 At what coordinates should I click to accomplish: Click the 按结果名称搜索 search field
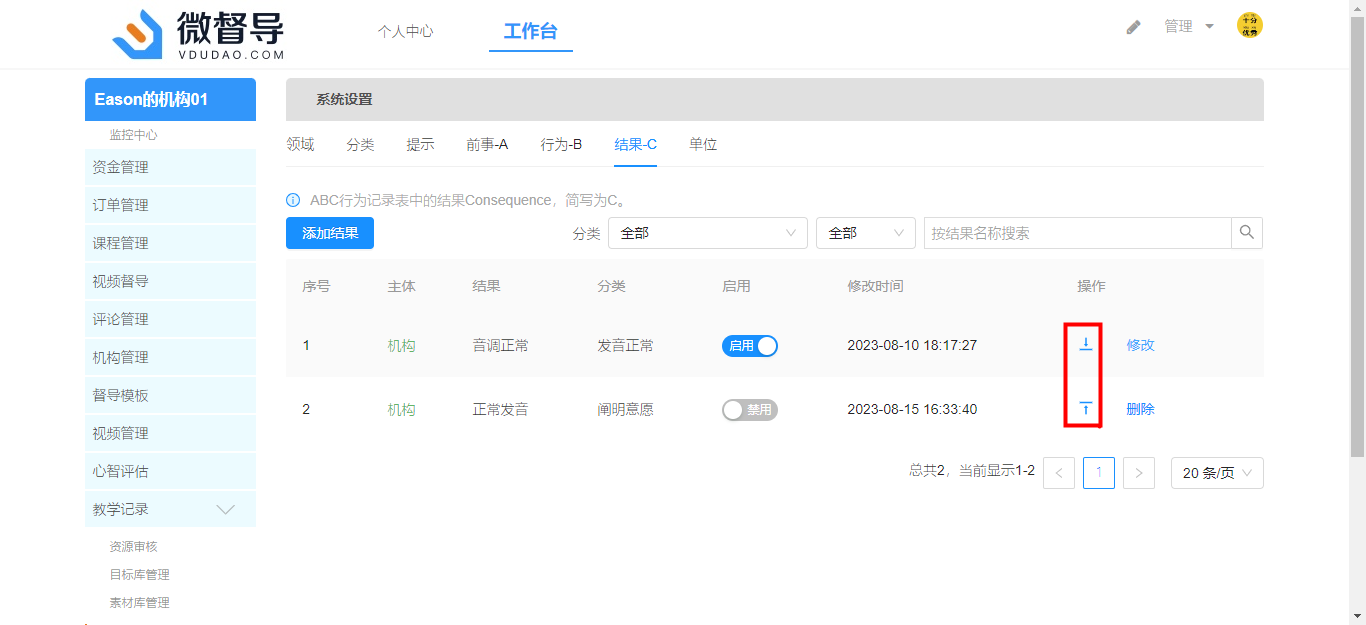coord(1077,233)
